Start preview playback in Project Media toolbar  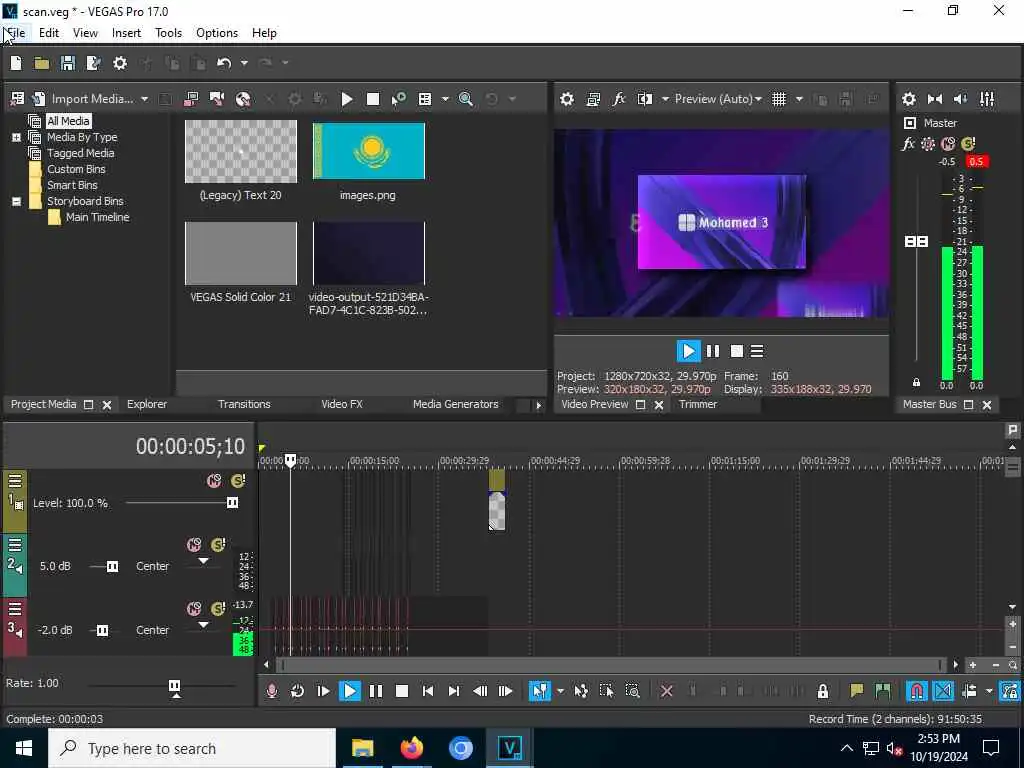(347, 99)
